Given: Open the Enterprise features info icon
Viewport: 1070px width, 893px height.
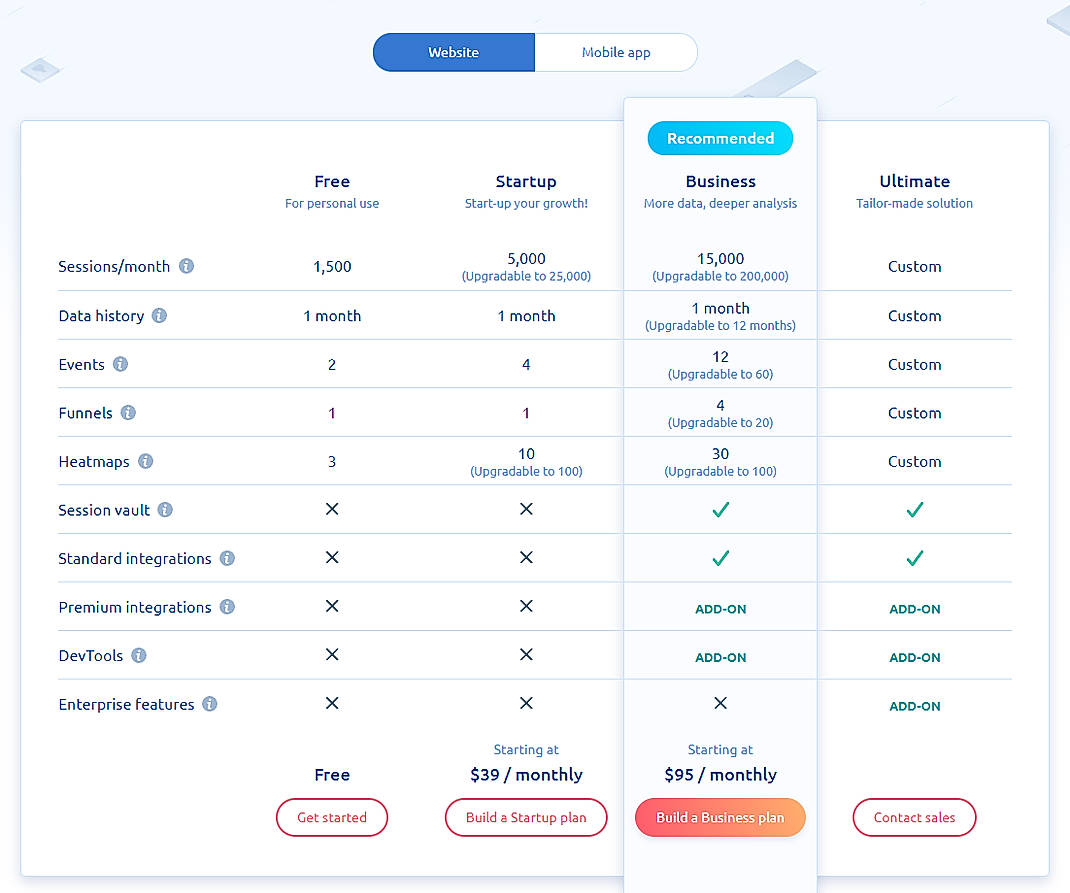Looking at the screenshot, I should (x=209, y=704).
